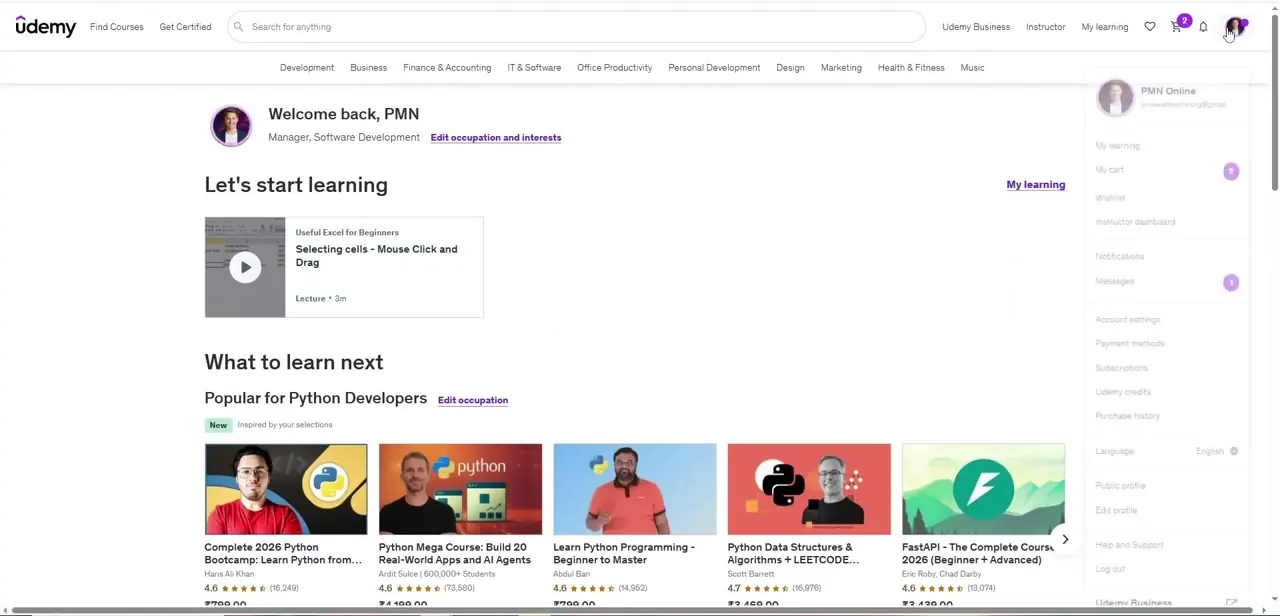
Task: Go to Udemy Business in header
Action: pyautogui.click(x=976, y=27)
